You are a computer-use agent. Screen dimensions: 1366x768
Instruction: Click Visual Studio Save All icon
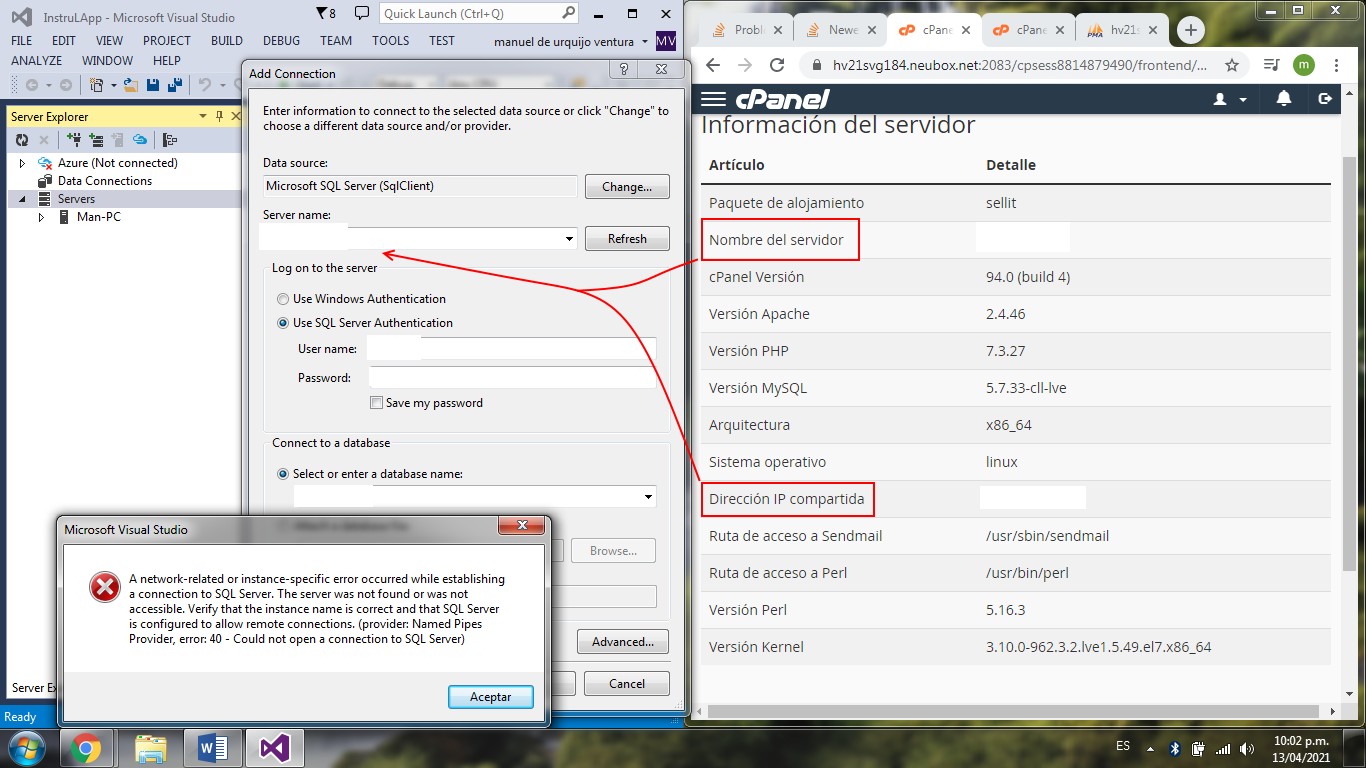175,86
